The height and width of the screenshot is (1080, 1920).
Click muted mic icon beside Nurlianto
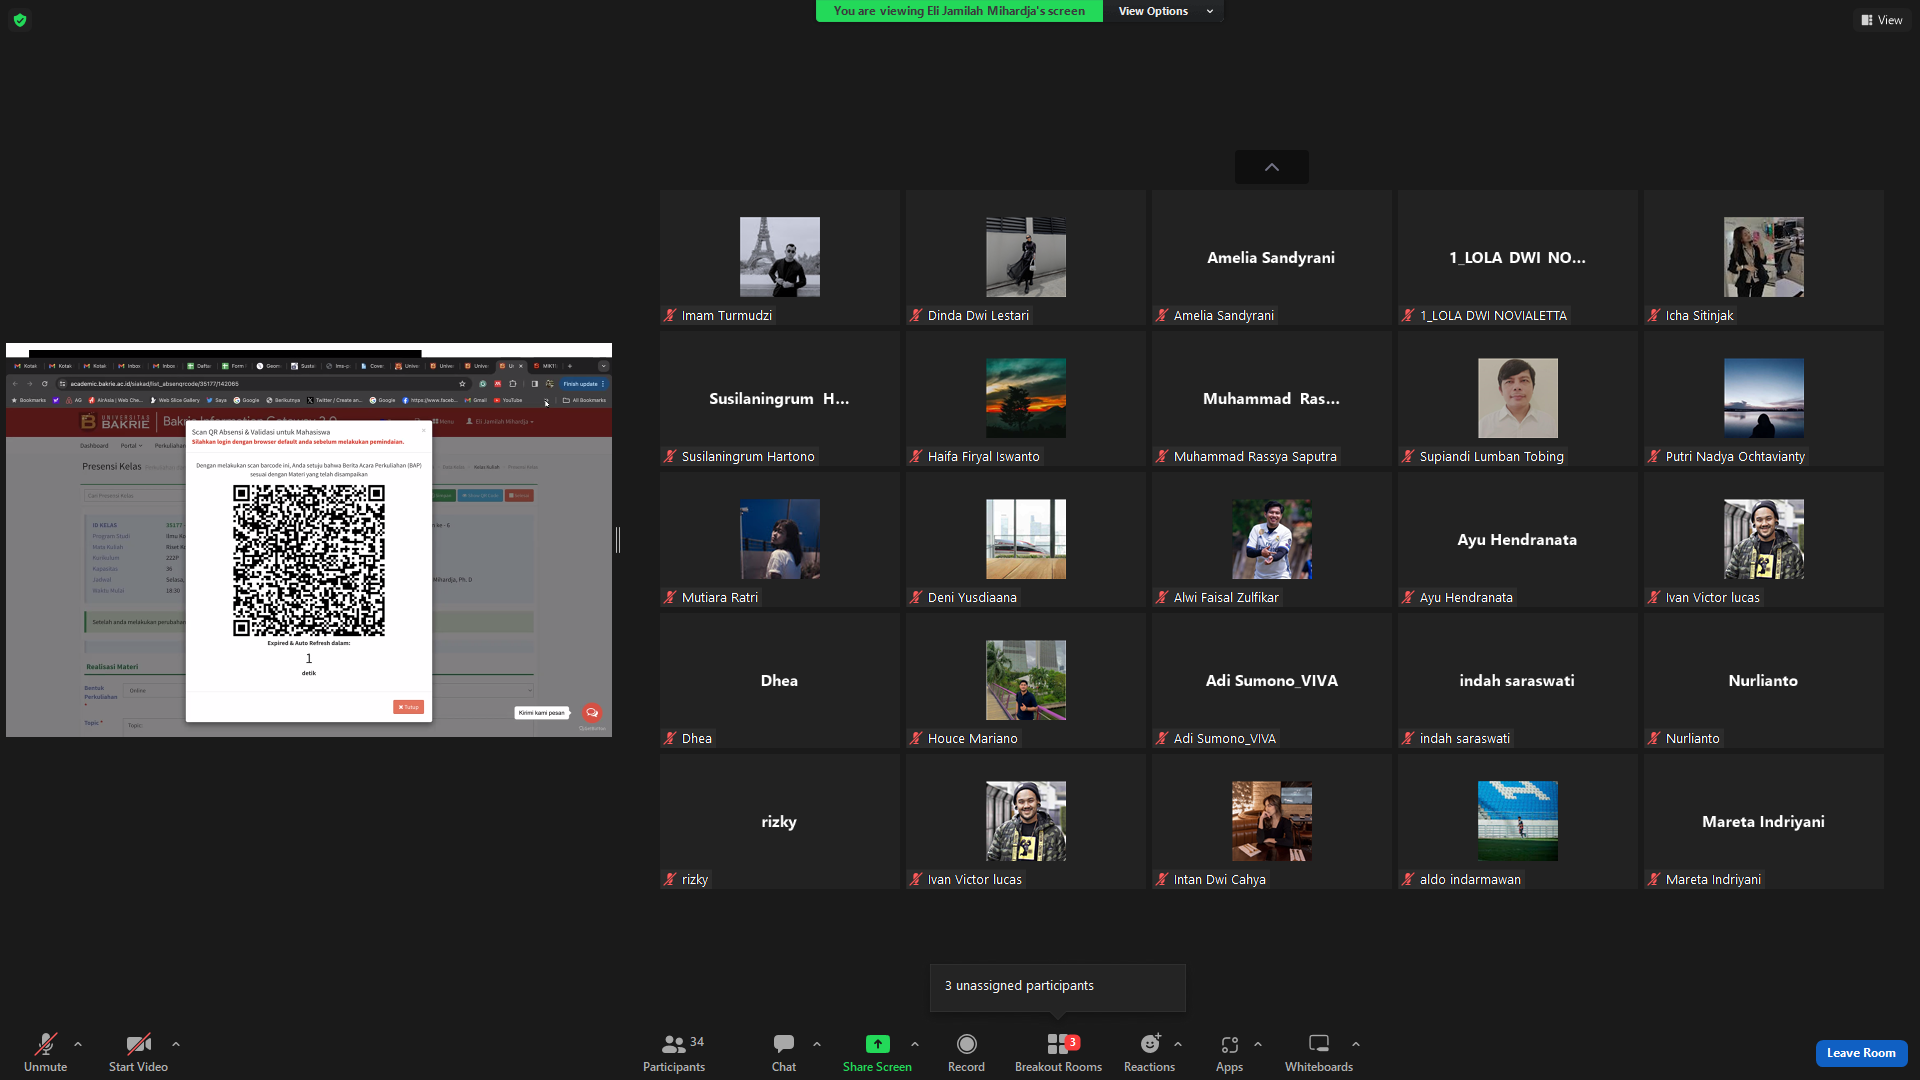click(x=1654, y=738)
